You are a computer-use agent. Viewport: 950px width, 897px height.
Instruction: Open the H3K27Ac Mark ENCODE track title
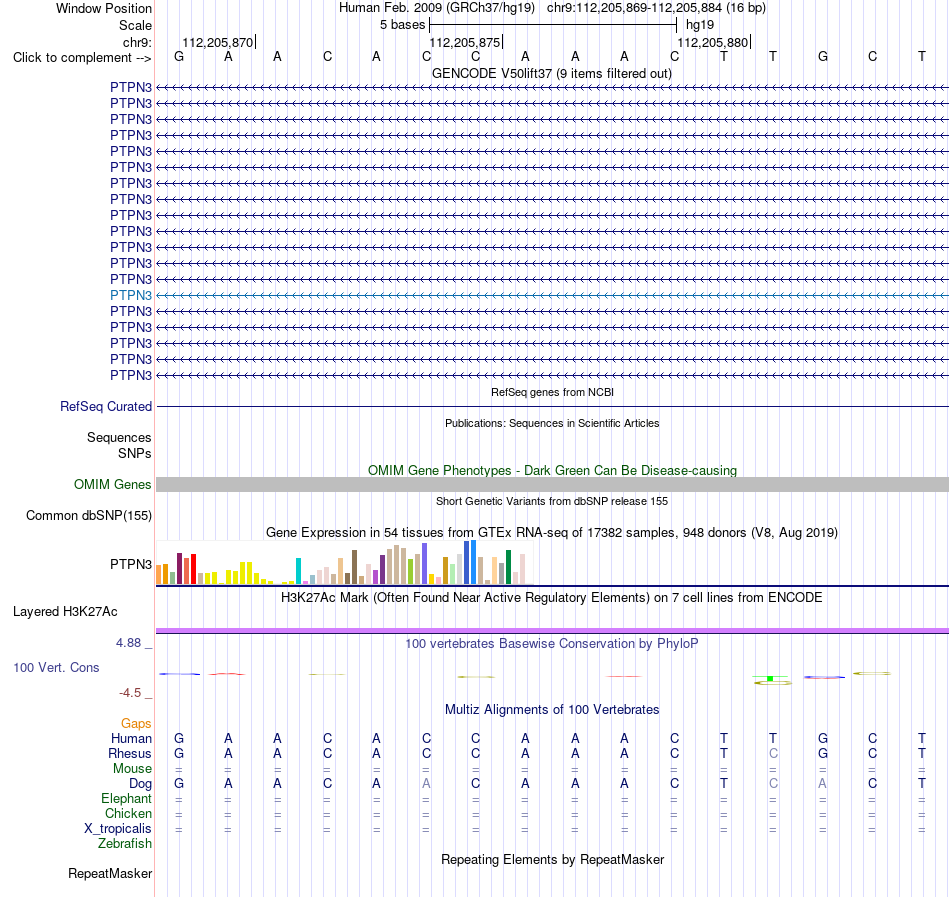(x=552, y=598)
